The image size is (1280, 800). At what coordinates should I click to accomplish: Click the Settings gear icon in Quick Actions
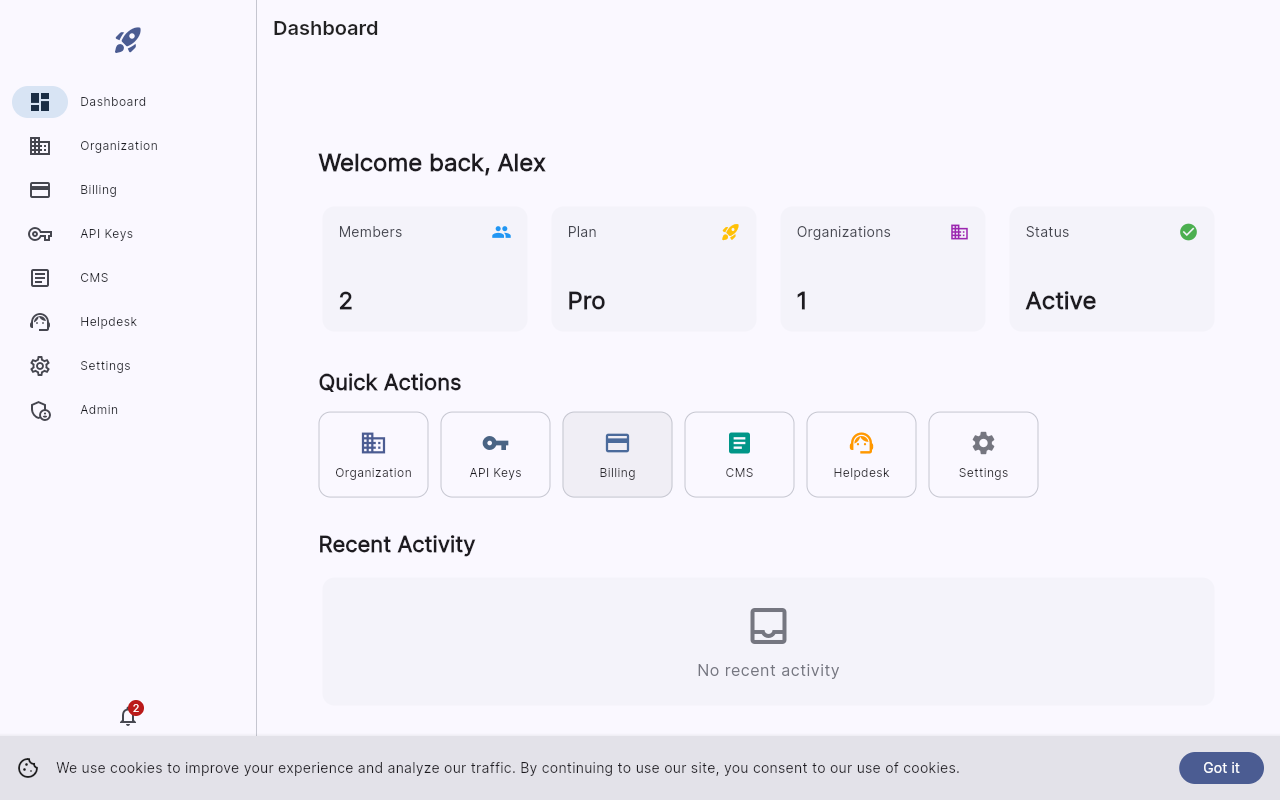point(983,442)
